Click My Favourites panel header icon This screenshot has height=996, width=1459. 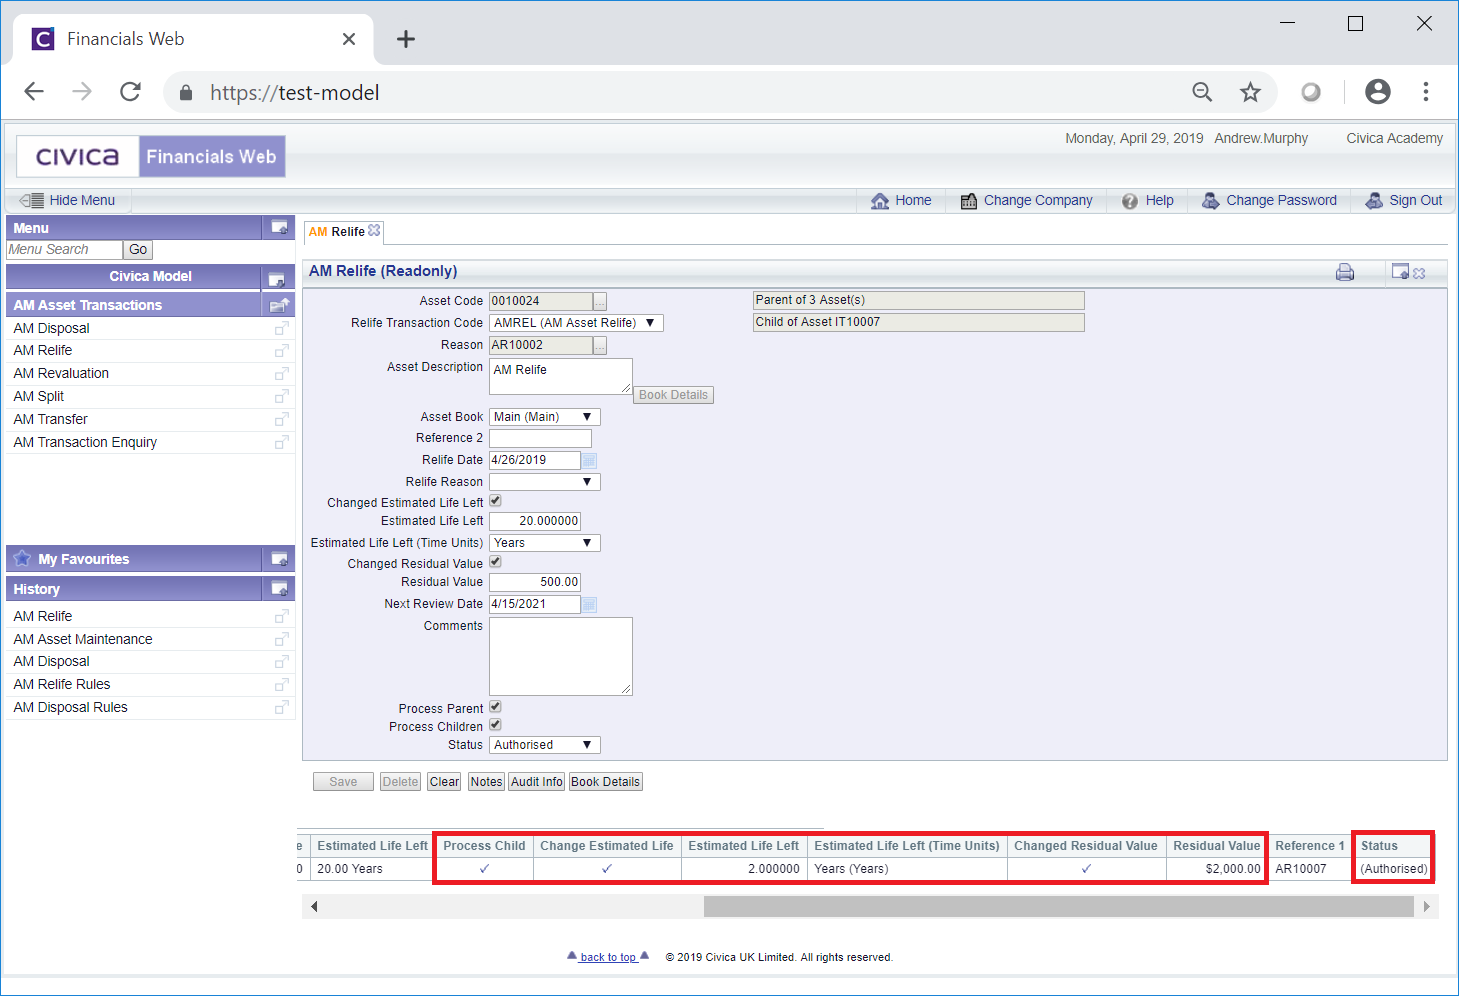point(279,559)
